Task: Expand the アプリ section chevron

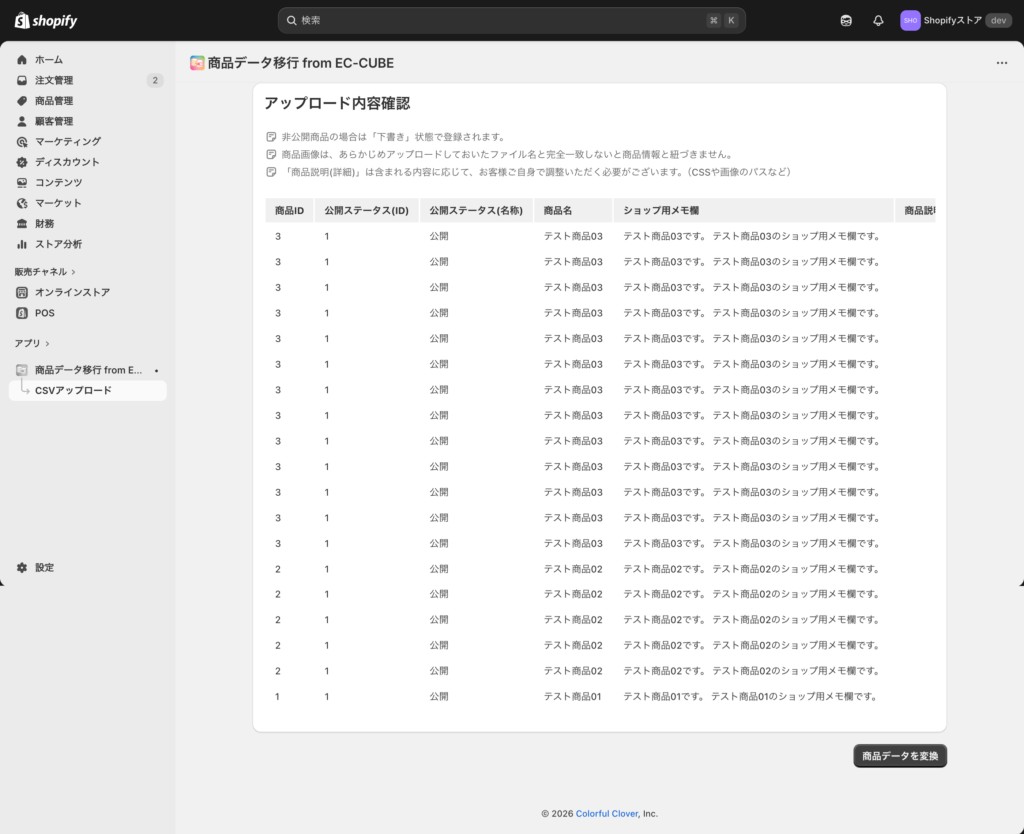Action: [x=47, y=344]
